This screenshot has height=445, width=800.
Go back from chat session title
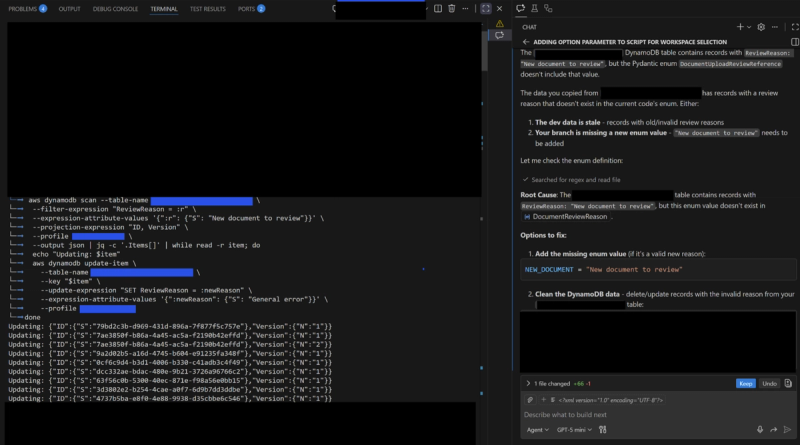[526, 42]
